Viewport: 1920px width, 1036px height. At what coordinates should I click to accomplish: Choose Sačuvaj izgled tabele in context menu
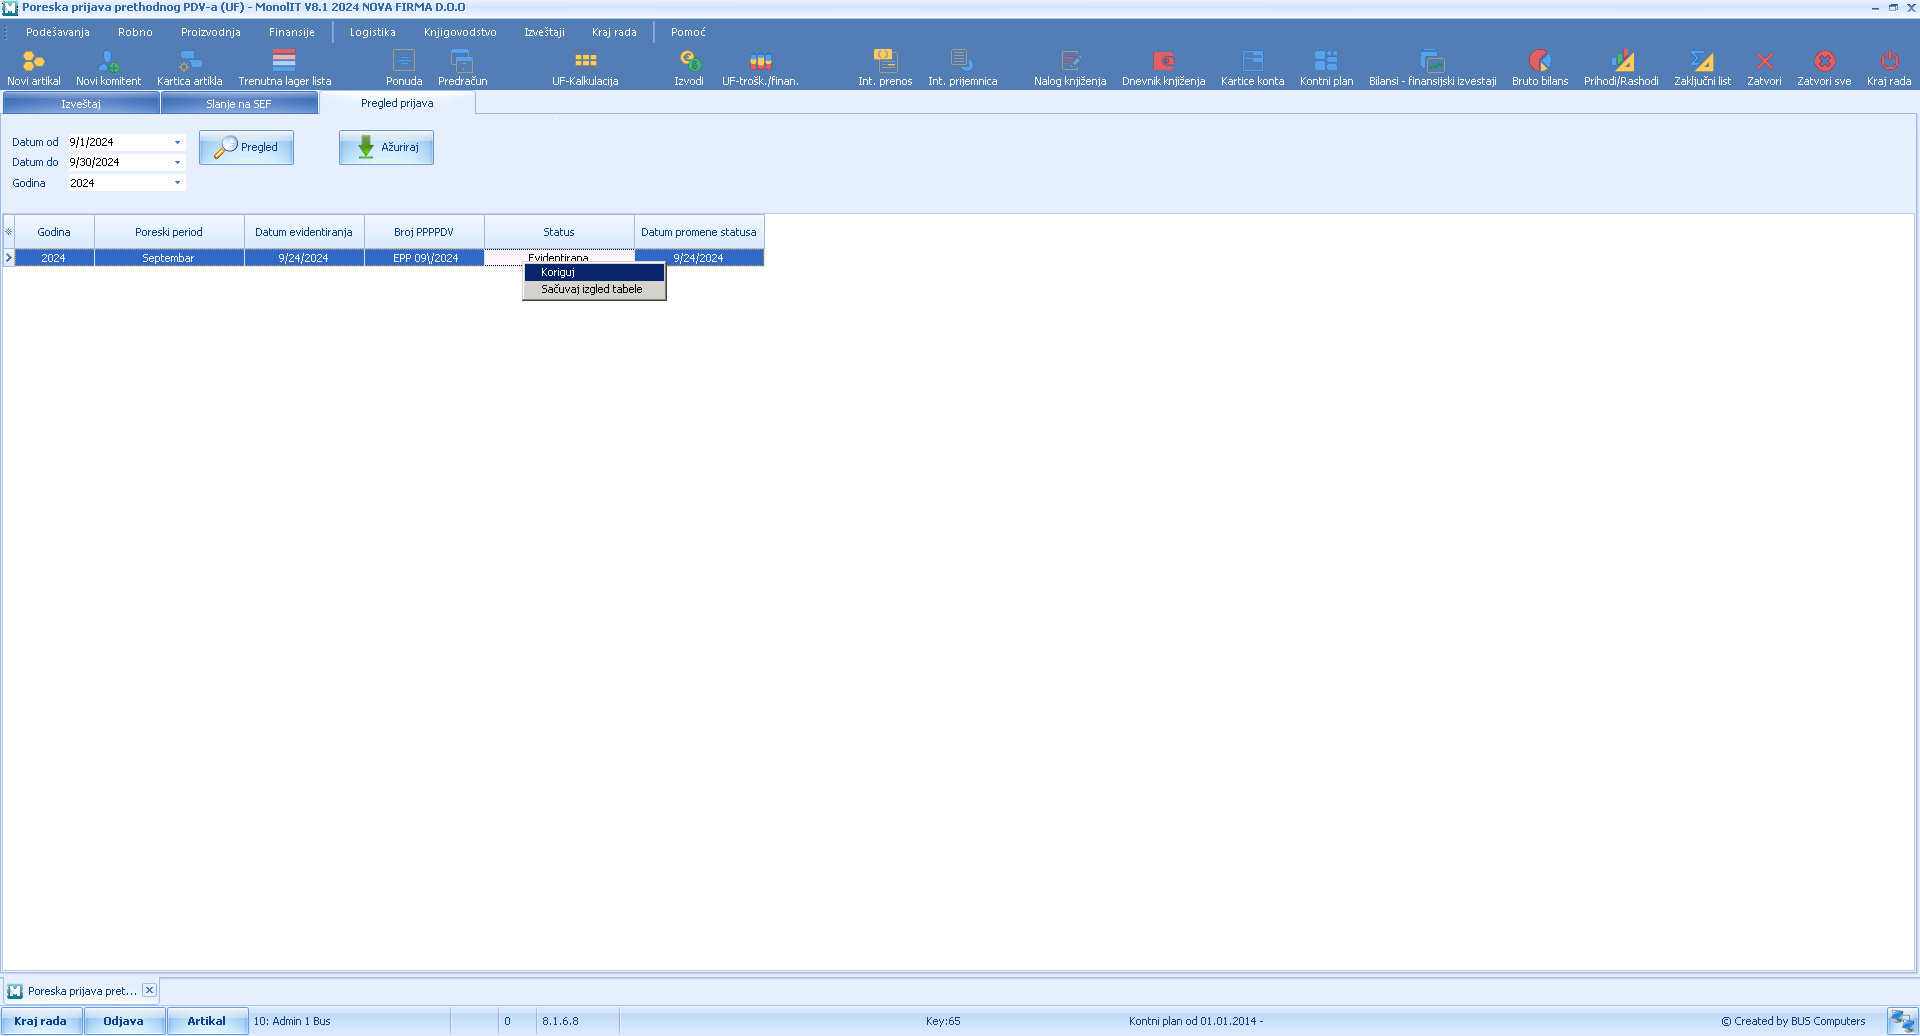594,289
